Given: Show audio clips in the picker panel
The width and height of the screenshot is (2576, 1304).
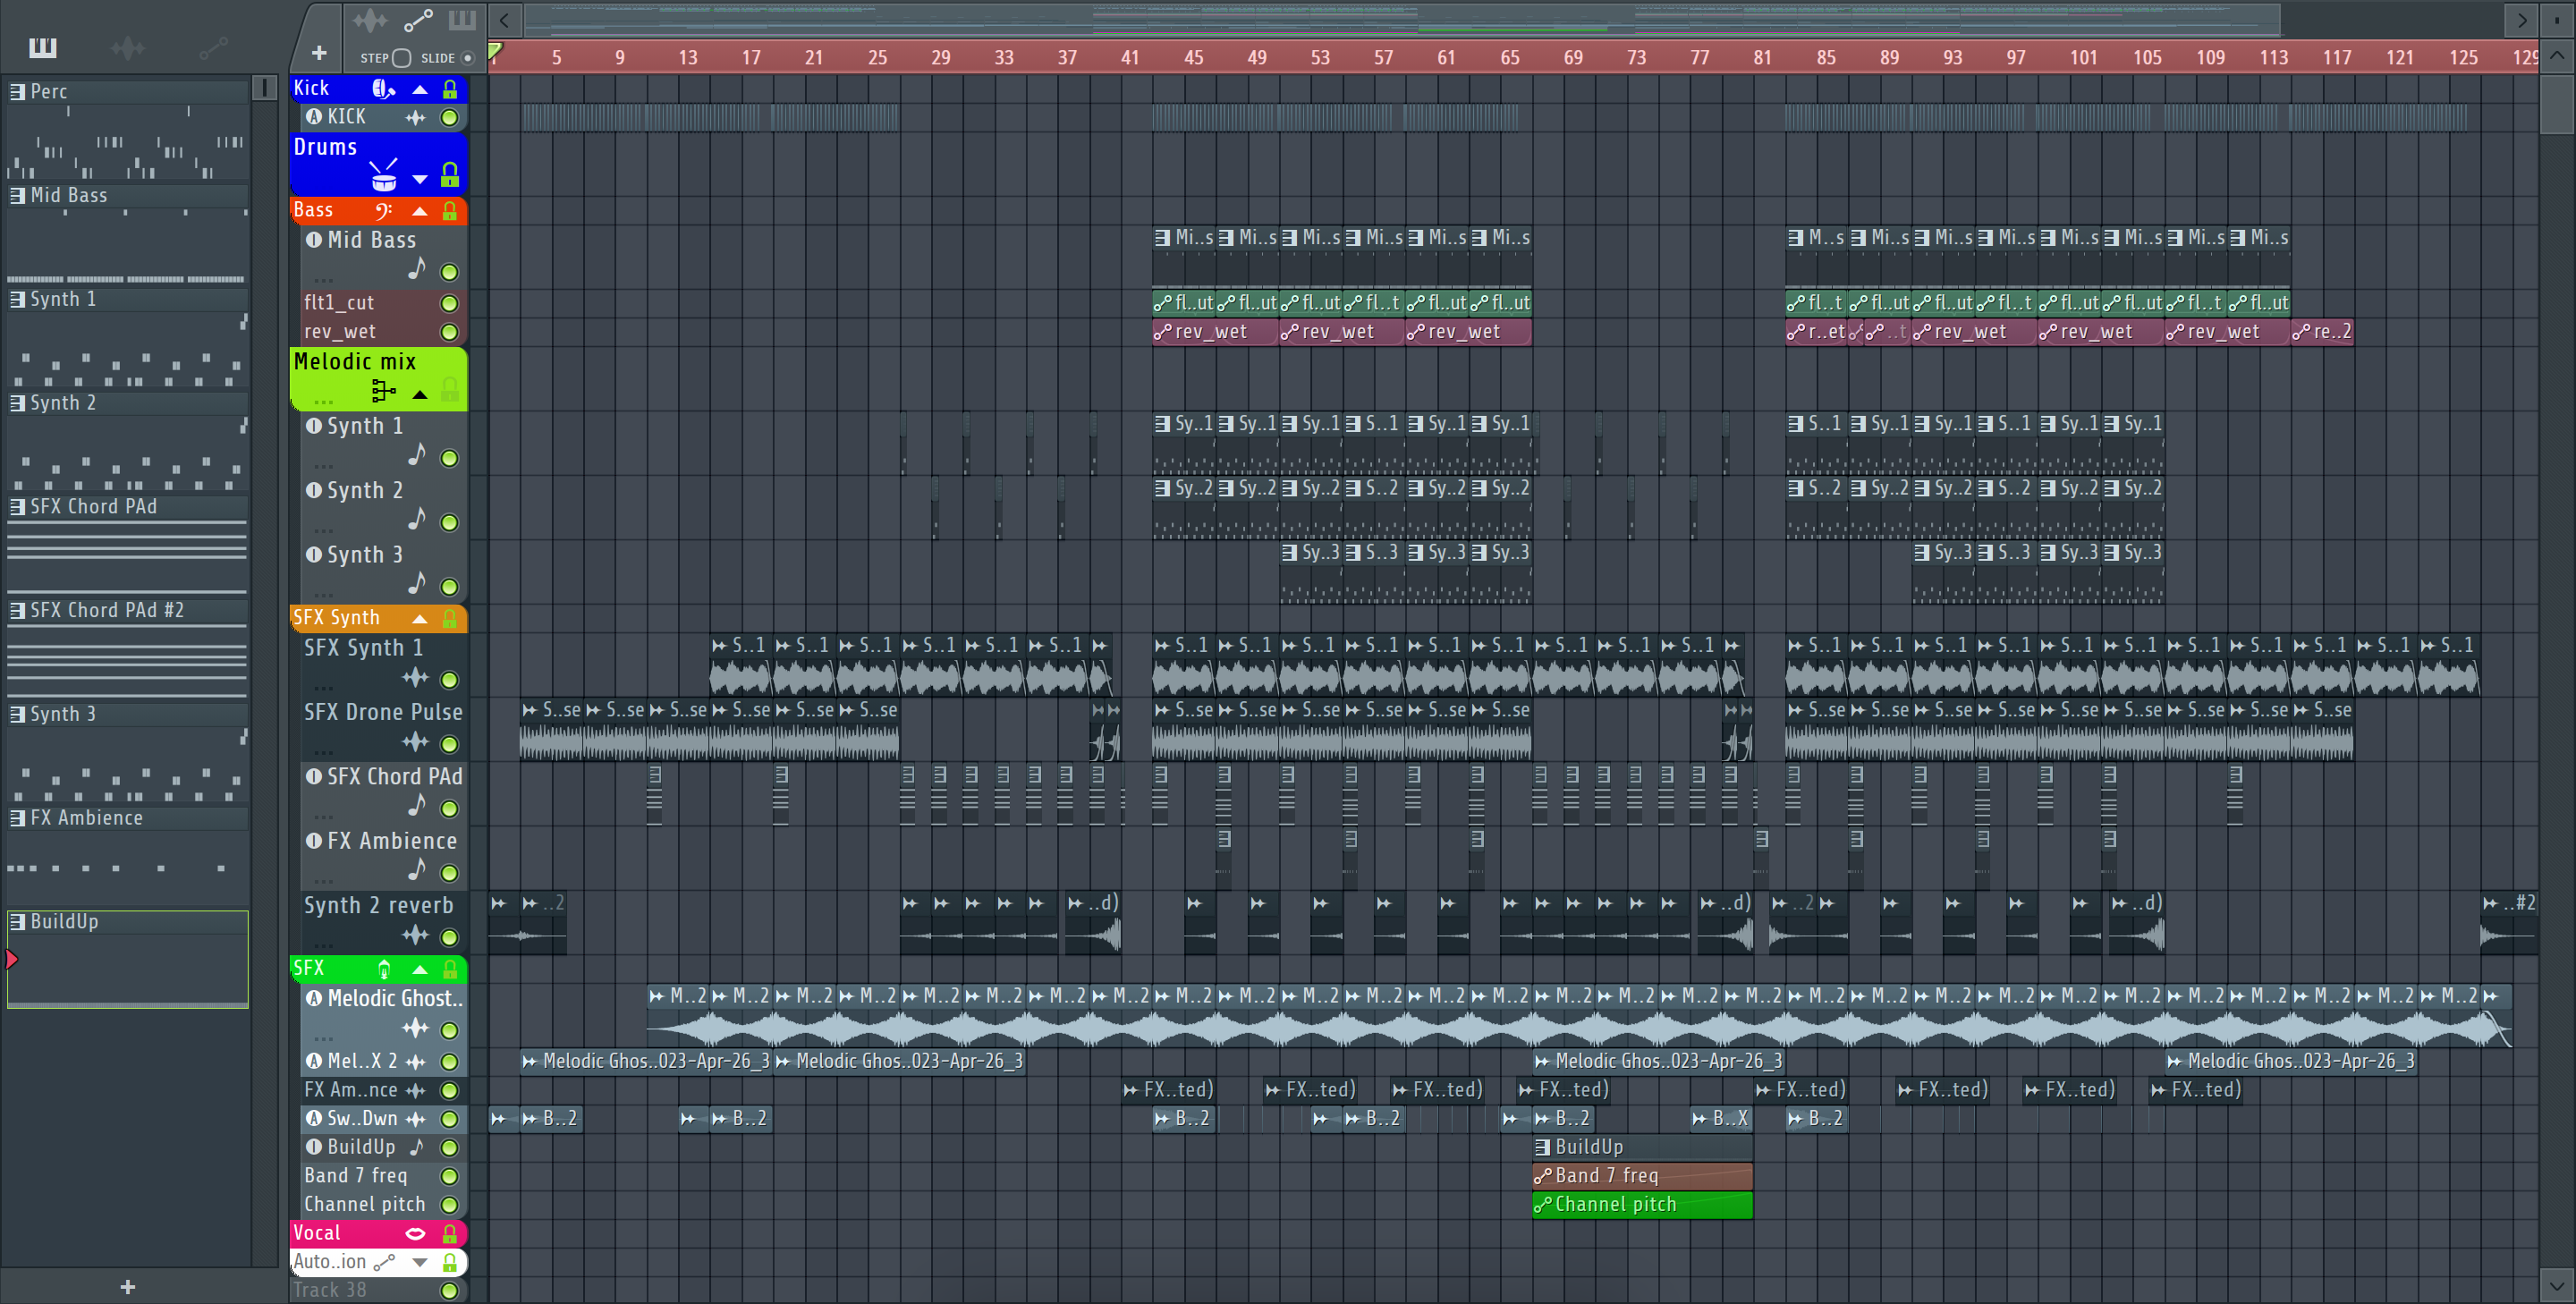Looking at the screenshot, I should point(128,47).
